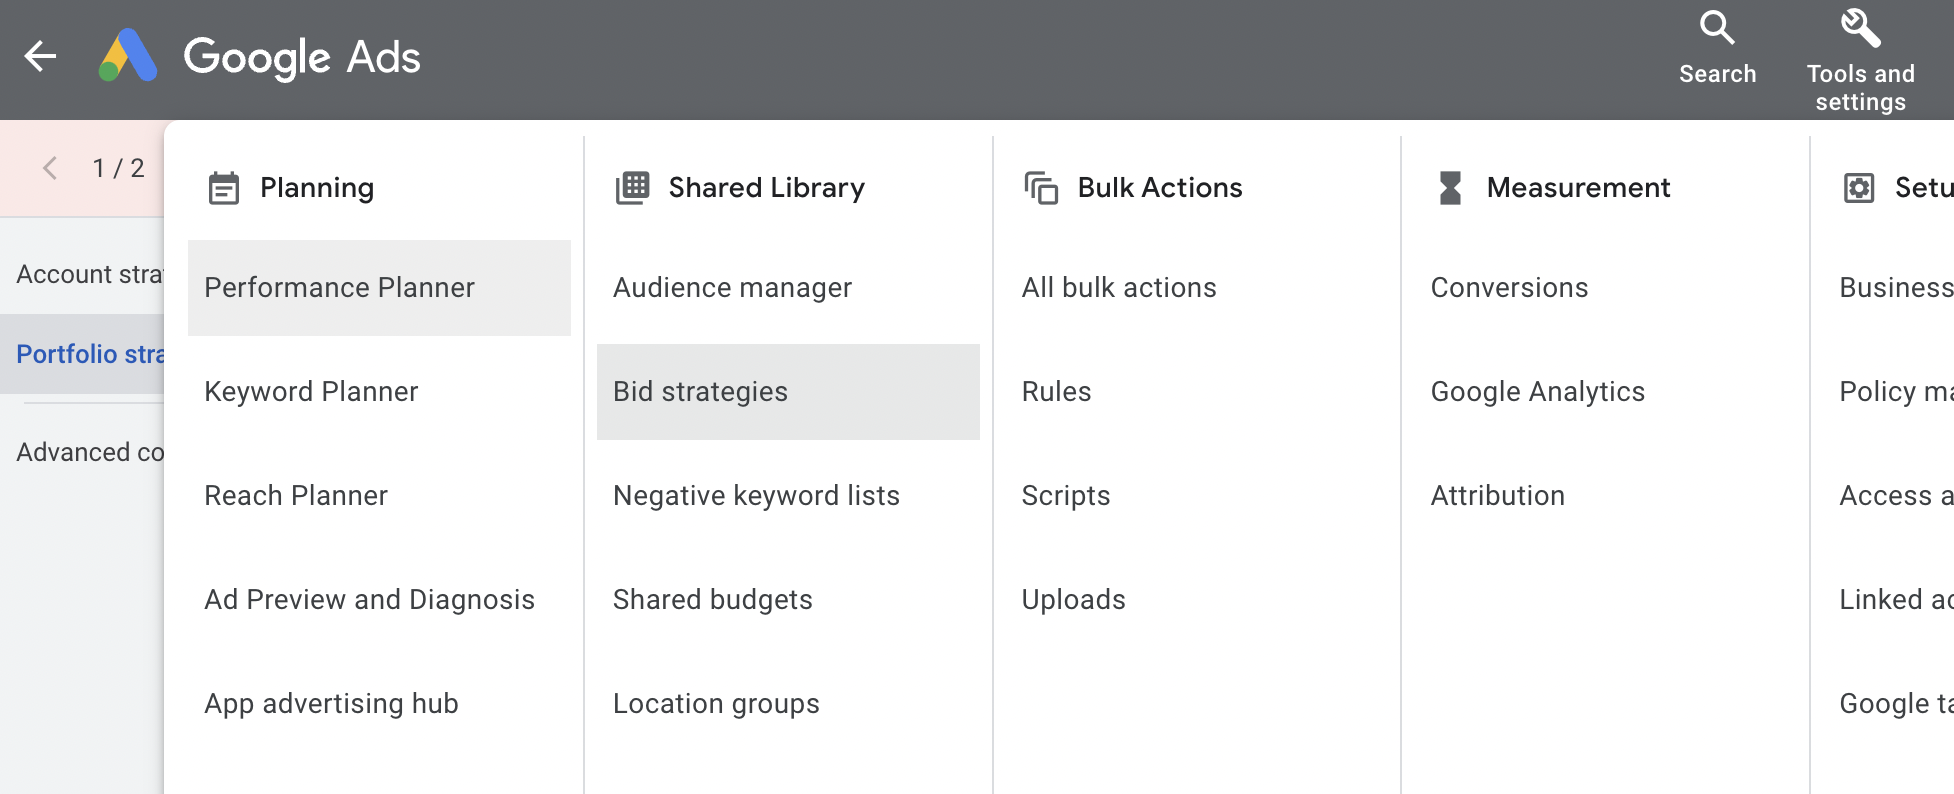Open the Search magnifier icon
This screenshot has width=1954, height=794.
point(1717,28)
